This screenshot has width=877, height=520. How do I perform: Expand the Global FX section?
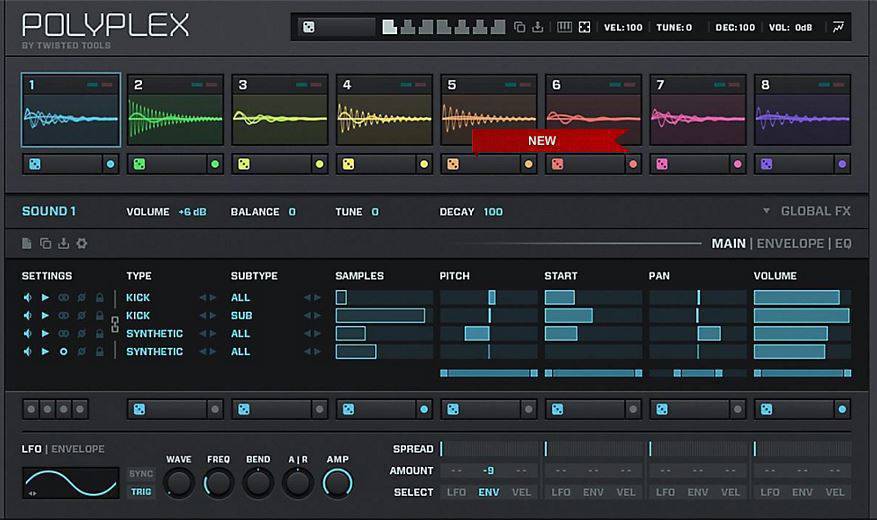point(807,211)
